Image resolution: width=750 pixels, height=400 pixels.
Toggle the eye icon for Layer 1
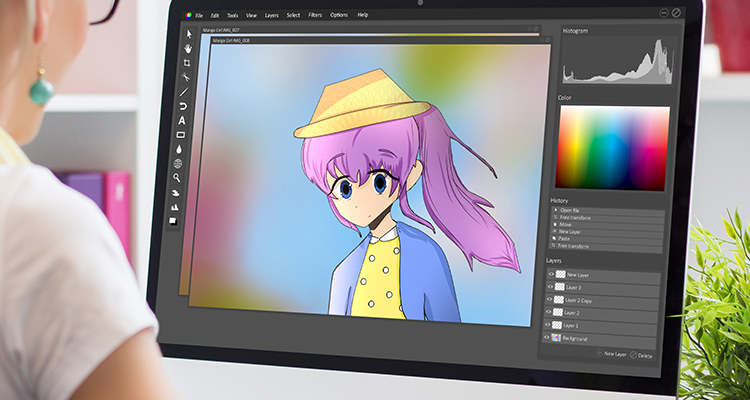coord(548,324)
